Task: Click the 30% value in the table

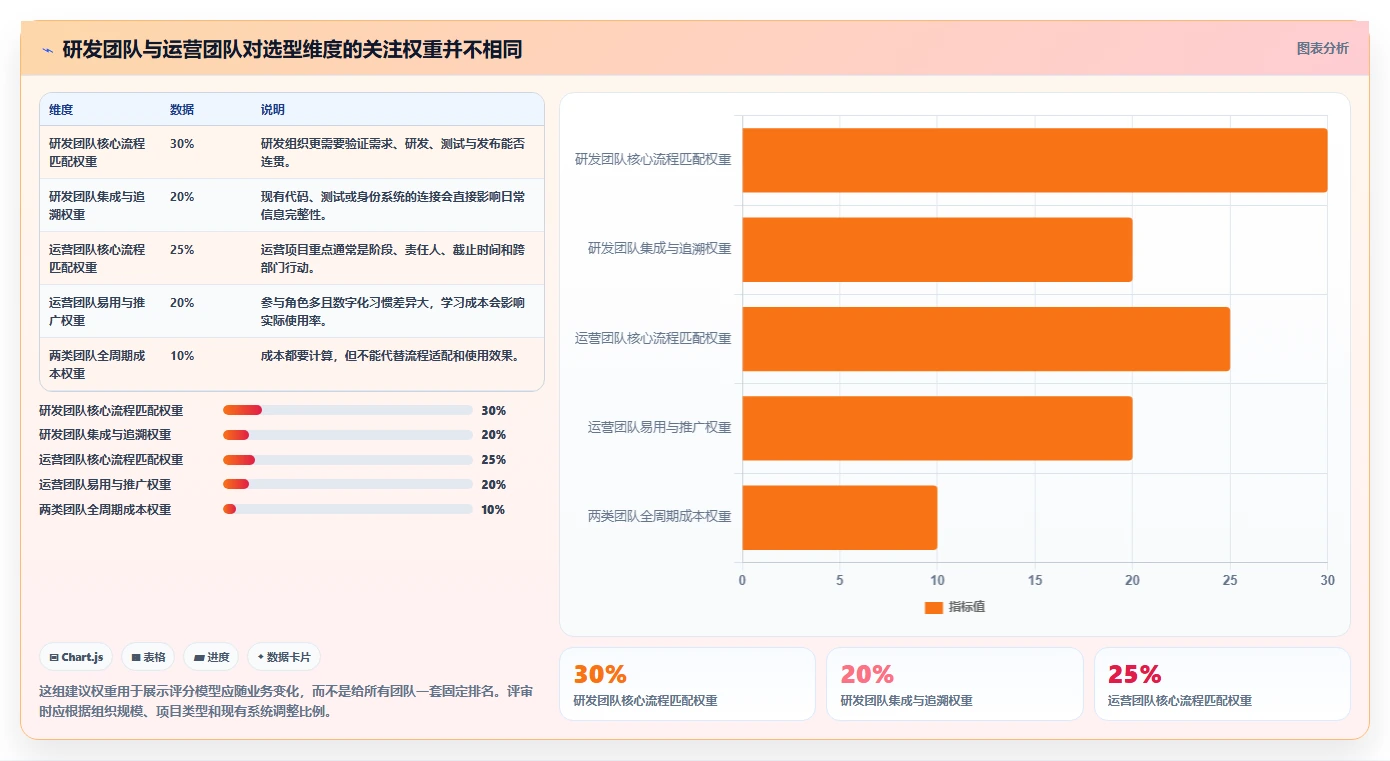Action: click(182, 144)
